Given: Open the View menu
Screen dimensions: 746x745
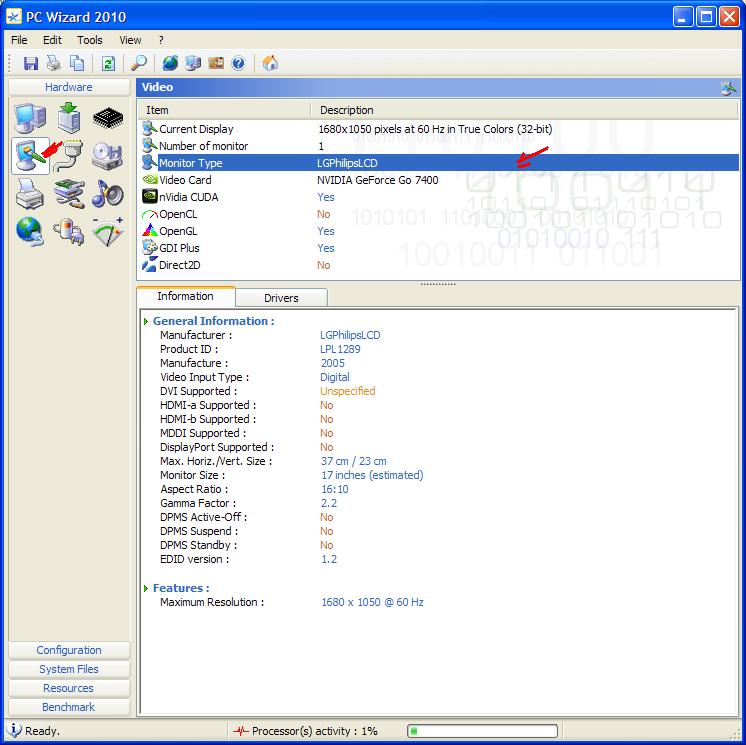Looking at the screenshot, I should tap(130, 40).
